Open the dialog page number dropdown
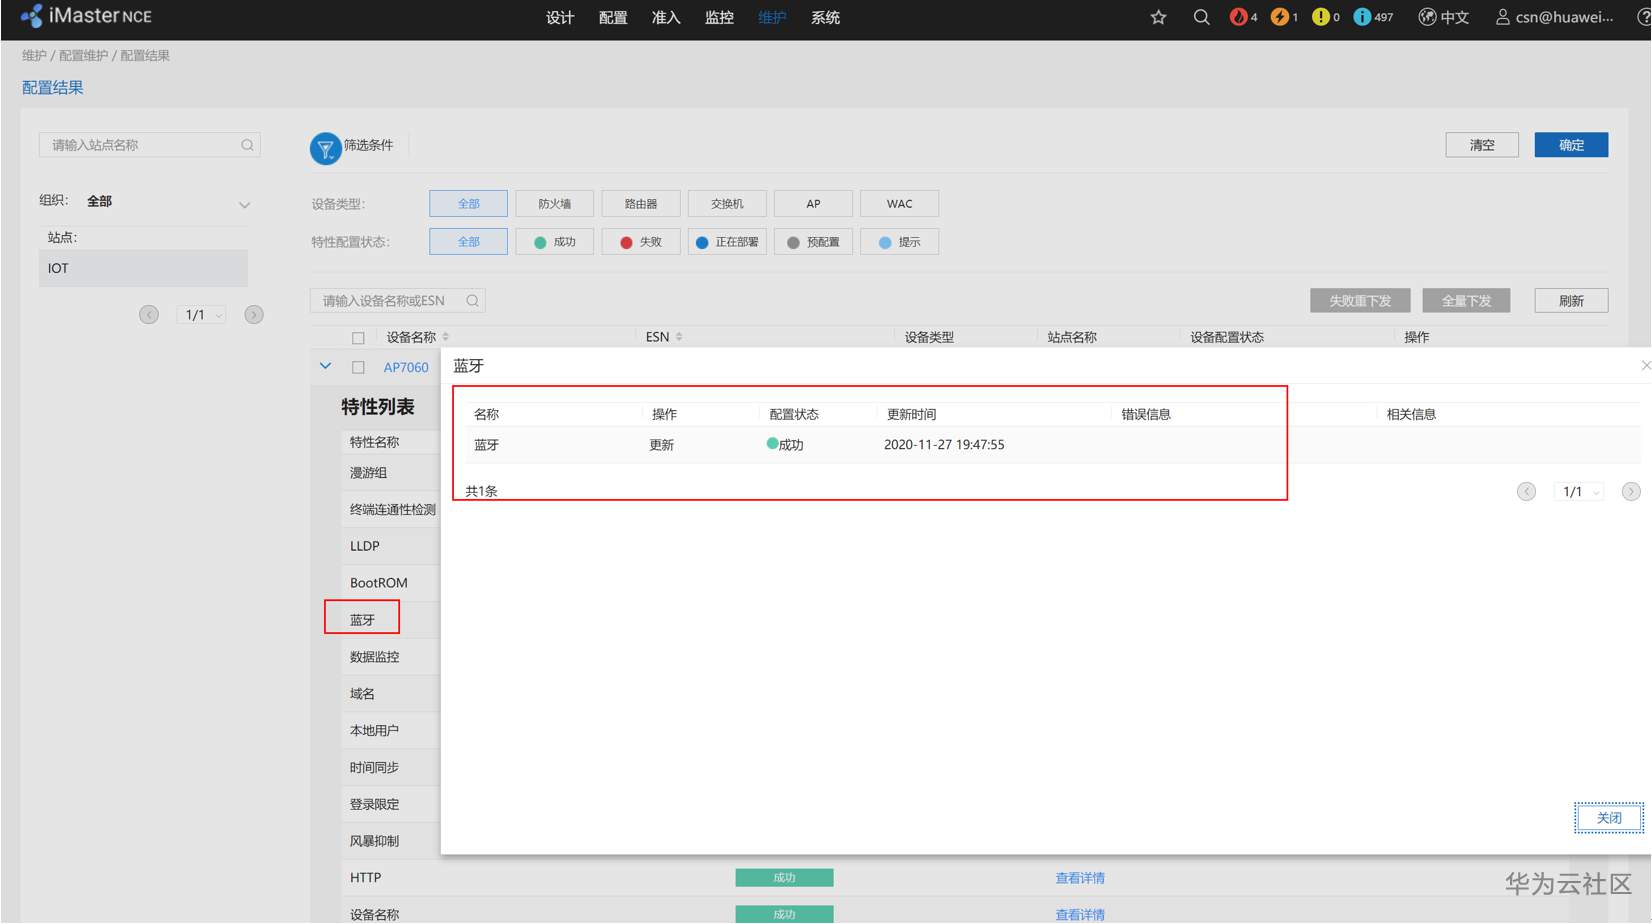The height and width of the screenshot is (924, 1652). click(x=1579, y=492)
